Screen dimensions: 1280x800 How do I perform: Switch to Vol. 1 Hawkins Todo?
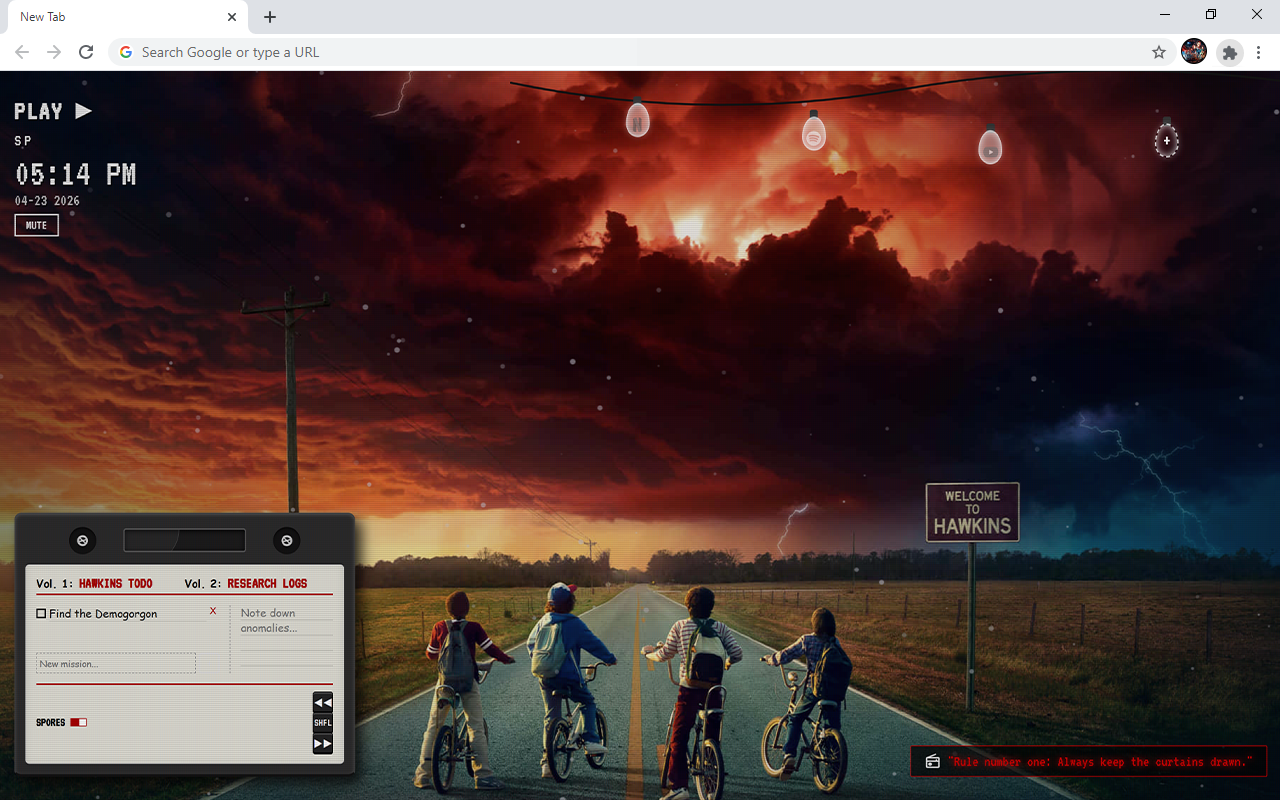pyautogui.click(x=95, y=584)
